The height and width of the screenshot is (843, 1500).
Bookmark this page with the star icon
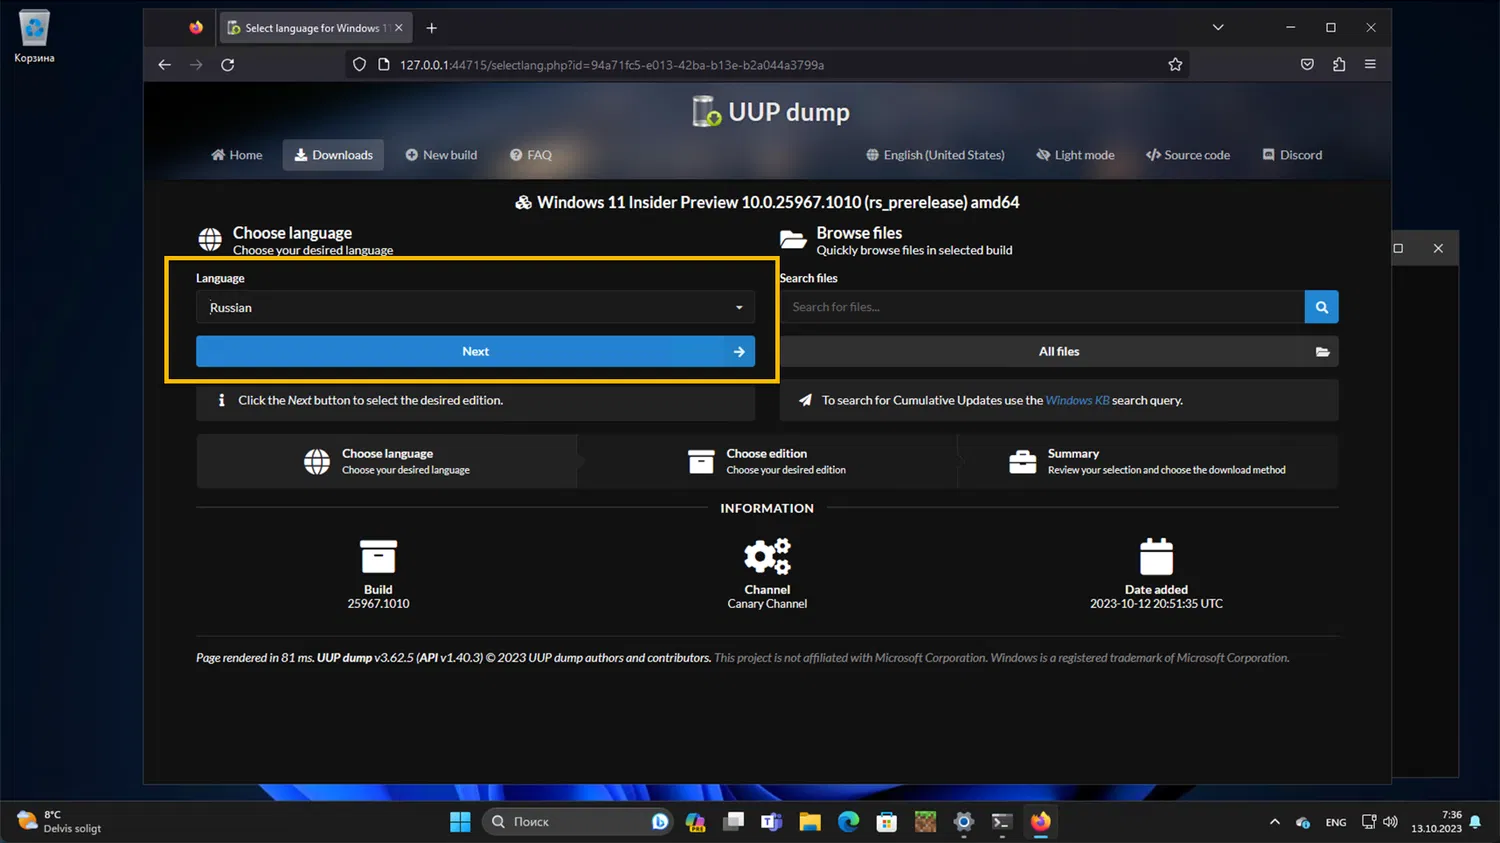[x=1175, y=65]
